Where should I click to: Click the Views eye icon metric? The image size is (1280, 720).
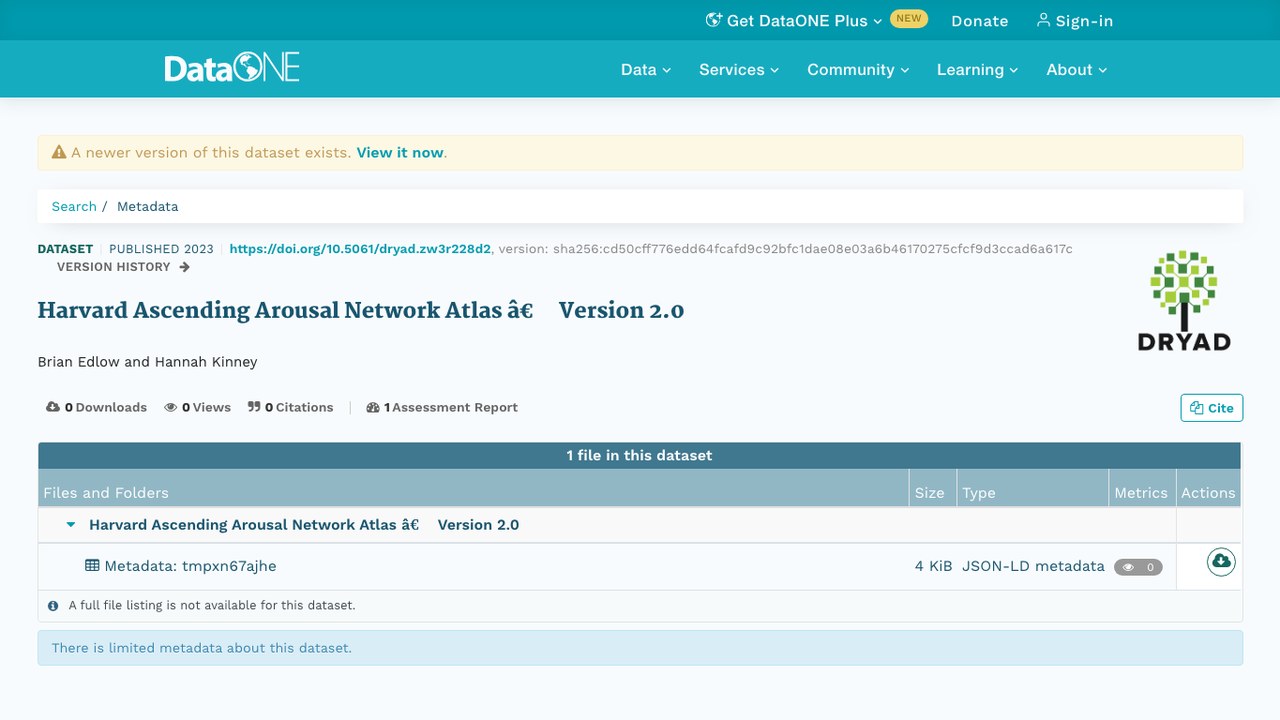pos(197,407)
